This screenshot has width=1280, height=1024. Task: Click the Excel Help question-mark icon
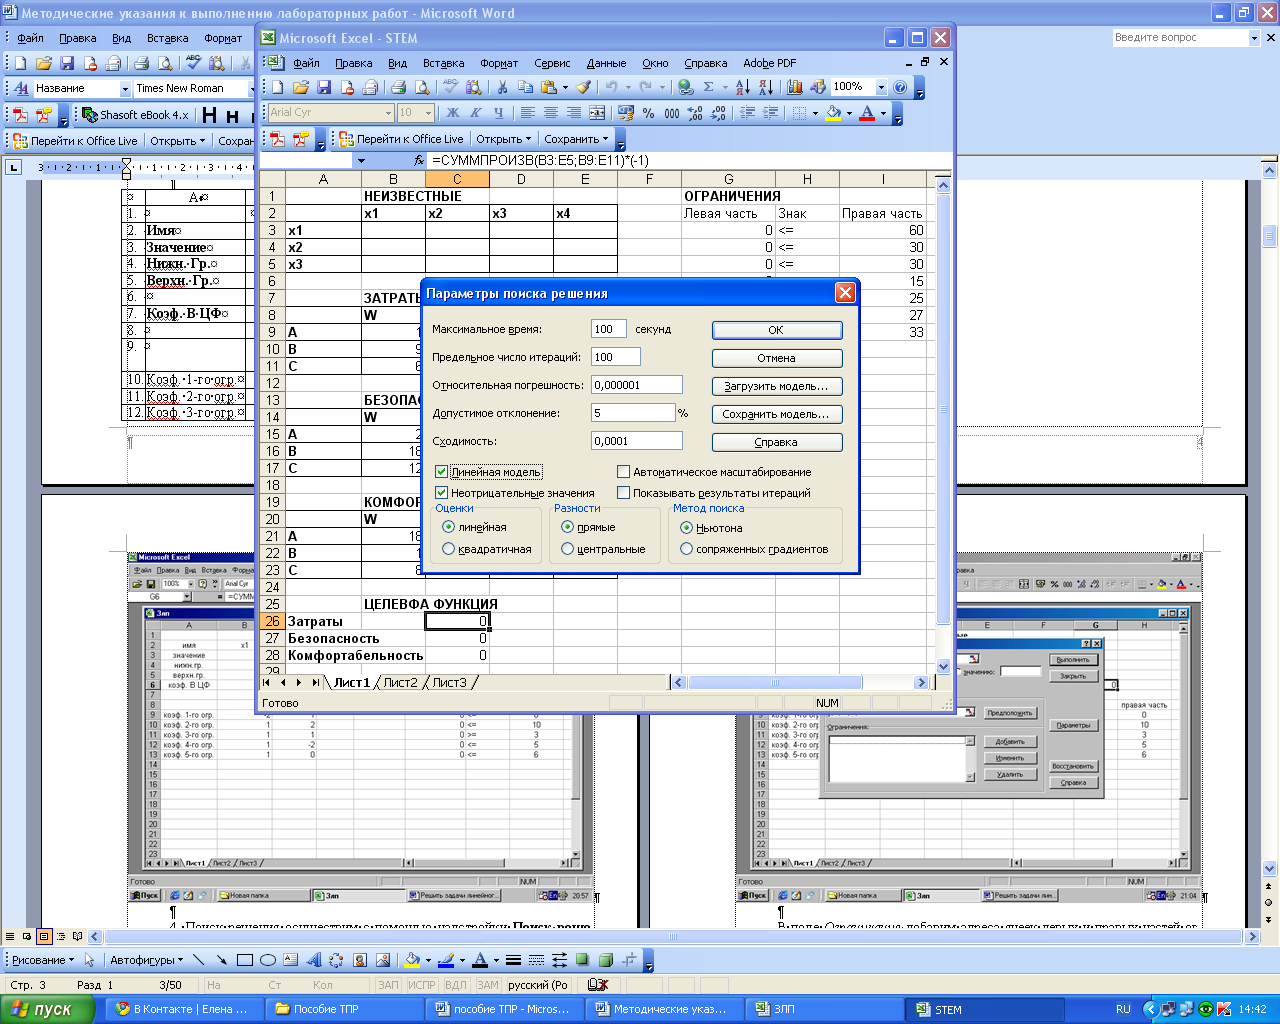[x=900, y=87]
